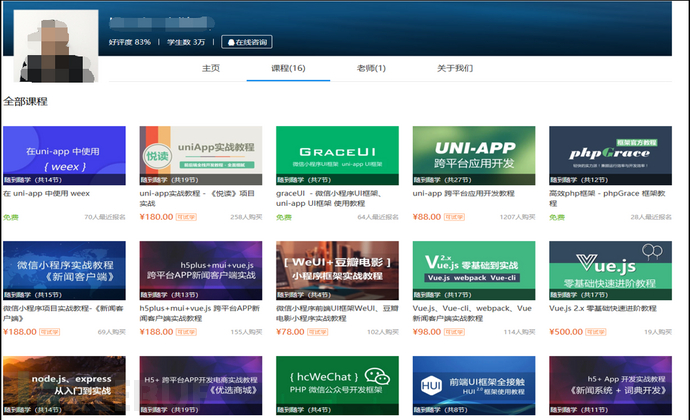Open the hcWeChat PHP course thumbnail
690x420 pixels.
click(x=338, y=385)
